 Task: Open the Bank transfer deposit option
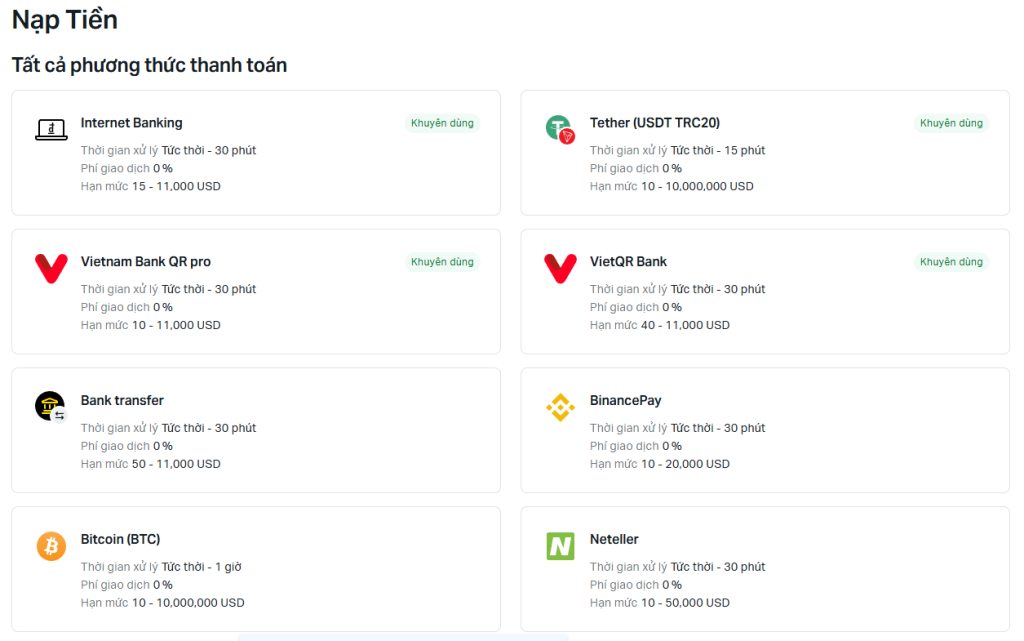coord(122,401)
